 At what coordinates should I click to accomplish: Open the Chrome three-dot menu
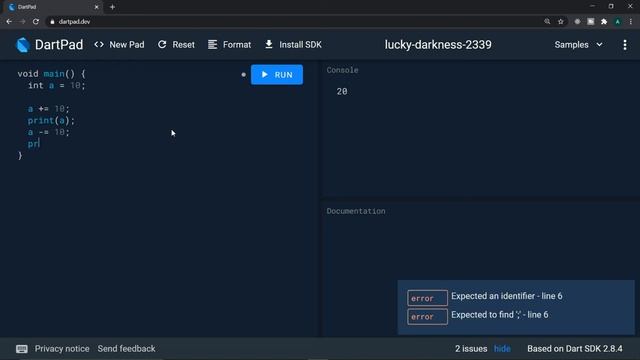point(631,22)
